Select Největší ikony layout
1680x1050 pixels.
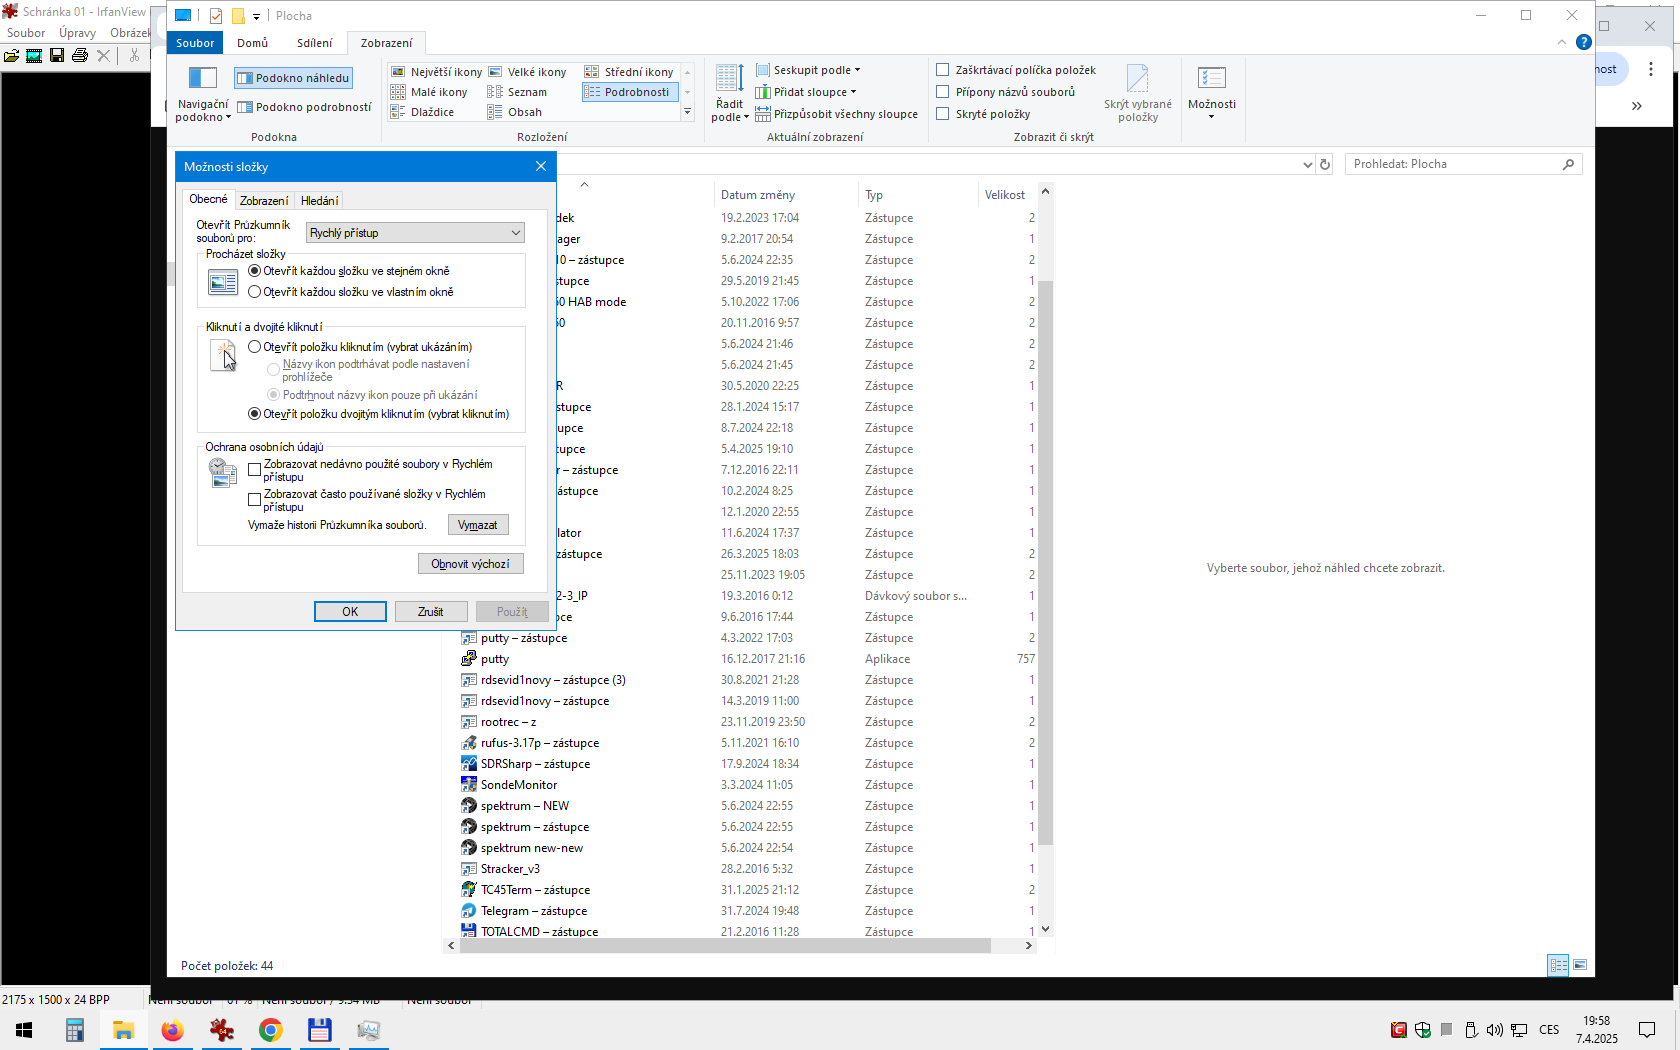pyautogui.click(x=436, y=72)
